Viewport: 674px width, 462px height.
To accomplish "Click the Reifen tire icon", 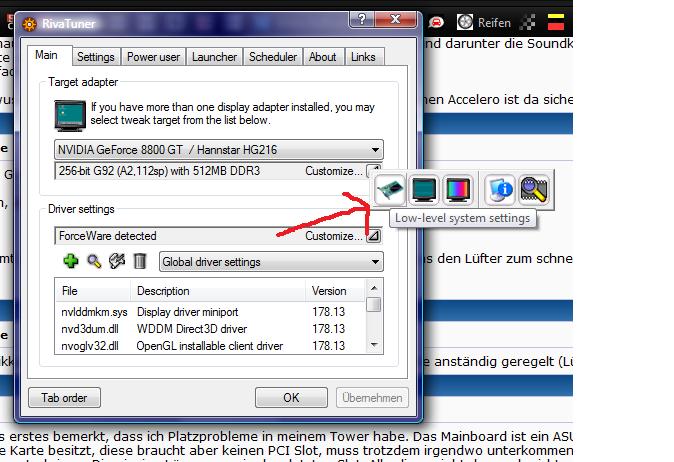I will [465, 22].
